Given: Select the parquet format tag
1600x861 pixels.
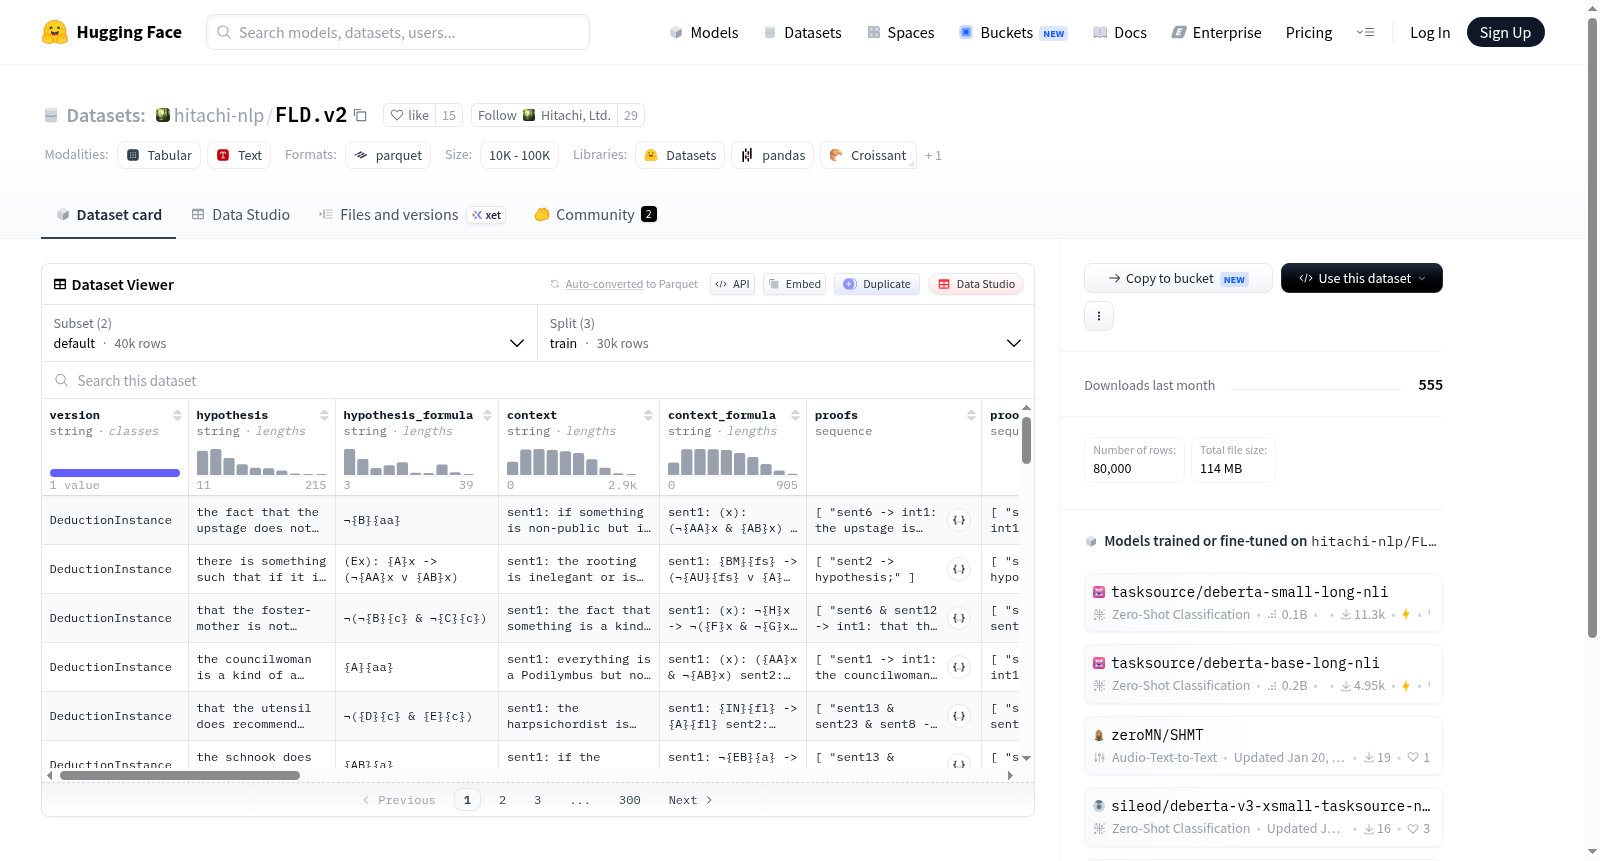Looking at the screenshot, I should tap(388, 155).
